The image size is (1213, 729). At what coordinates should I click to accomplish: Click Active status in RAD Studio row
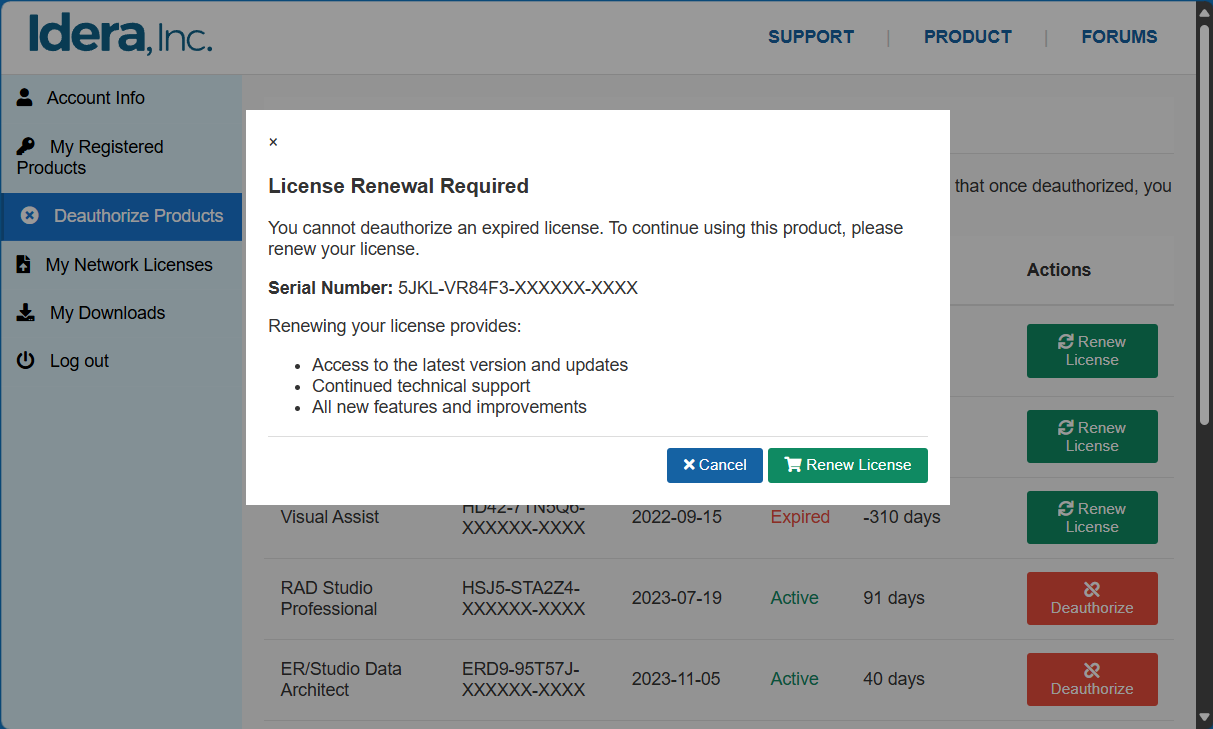[x=795, y=598]
